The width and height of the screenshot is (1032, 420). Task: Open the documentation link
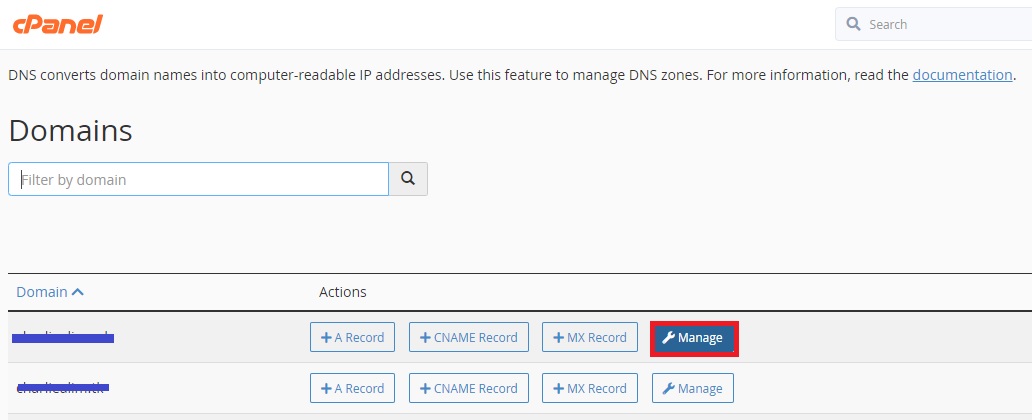[x=962, y=75]
